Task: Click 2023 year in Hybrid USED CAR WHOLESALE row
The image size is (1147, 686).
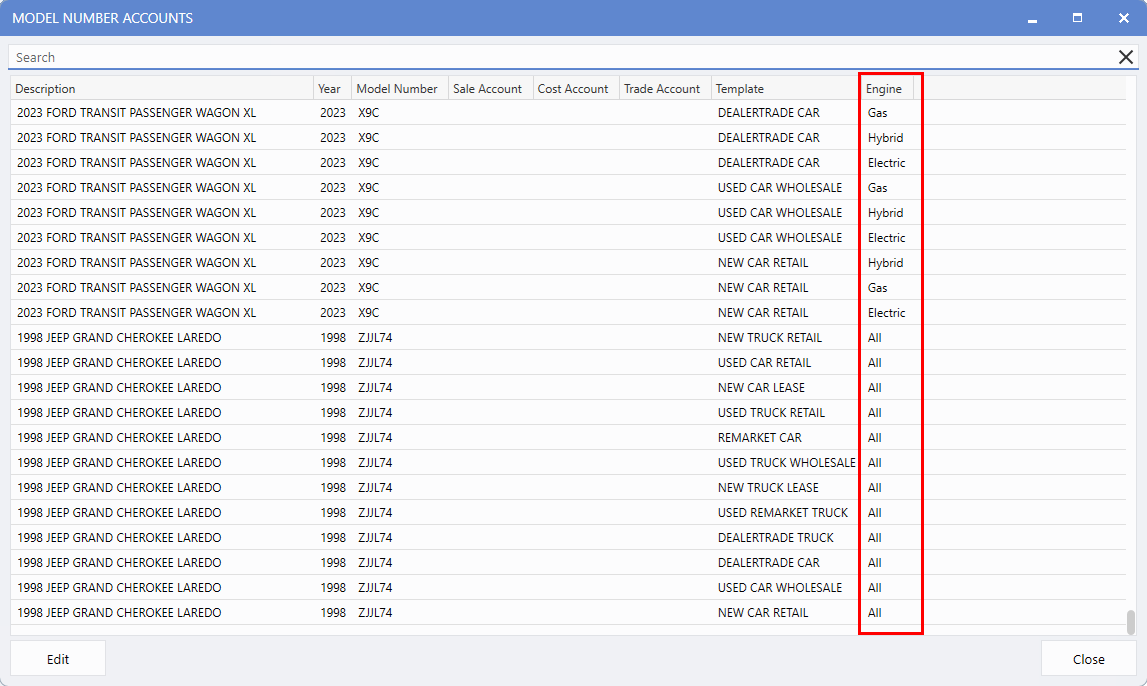Action: [x=333, y=213]
